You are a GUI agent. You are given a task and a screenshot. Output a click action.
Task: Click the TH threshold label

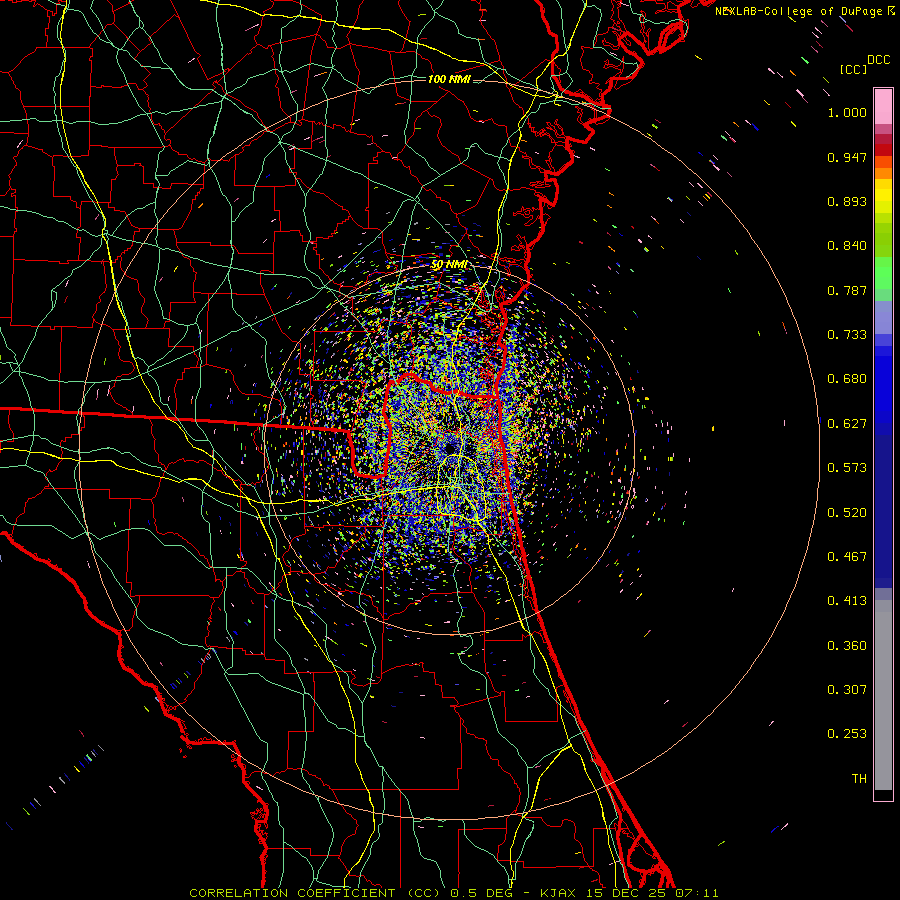pyautogui.click(x=859, y=779)
